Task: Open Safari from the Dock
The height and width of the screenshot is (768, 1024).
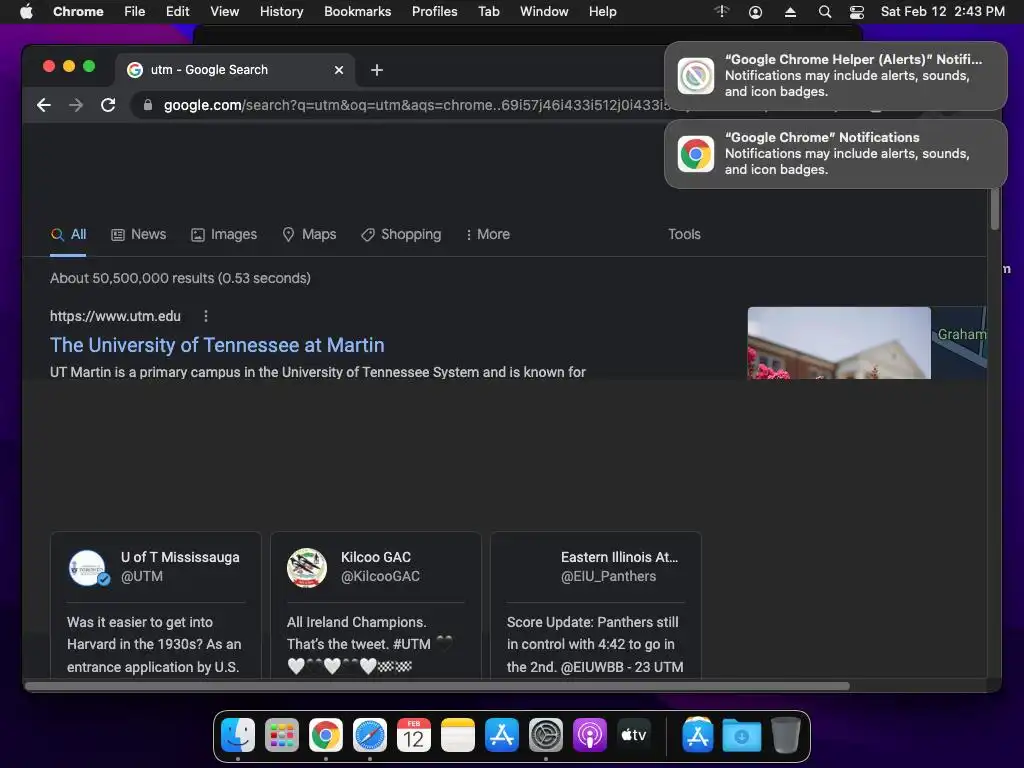Action: click(x=370, y=736)
